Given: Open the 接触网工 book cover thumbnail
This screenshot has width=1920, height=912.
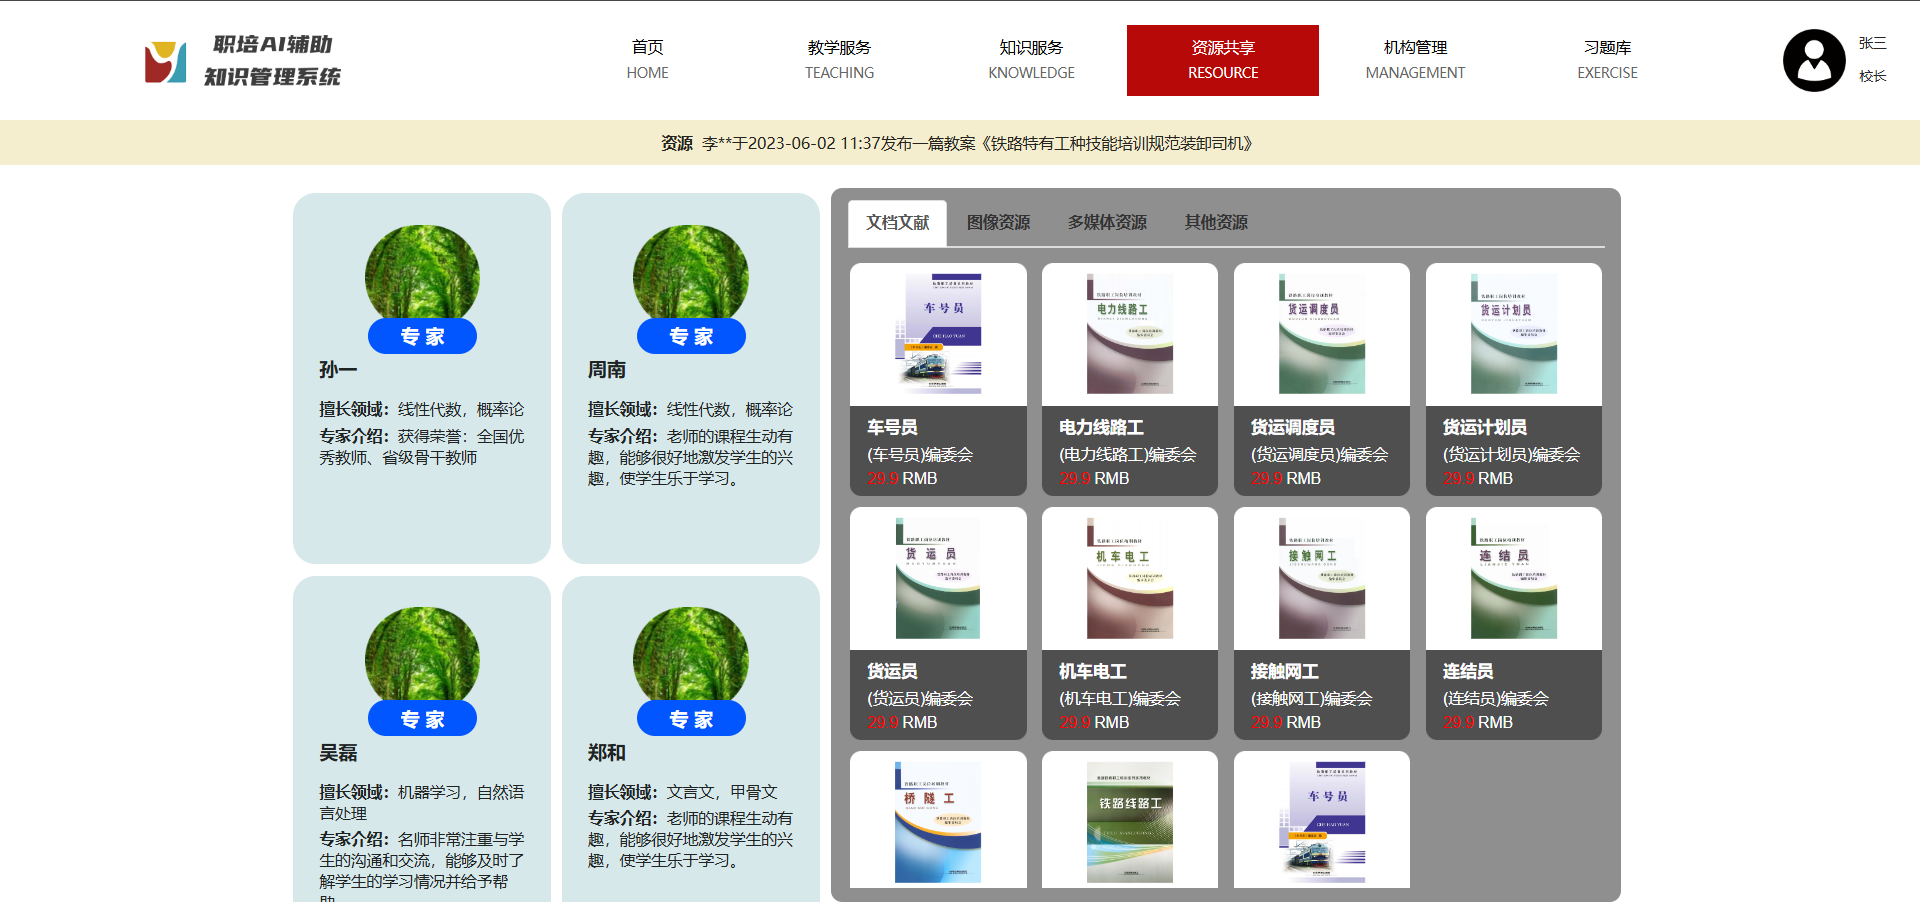Looking at the screenshot, I should click(1322, 578).
